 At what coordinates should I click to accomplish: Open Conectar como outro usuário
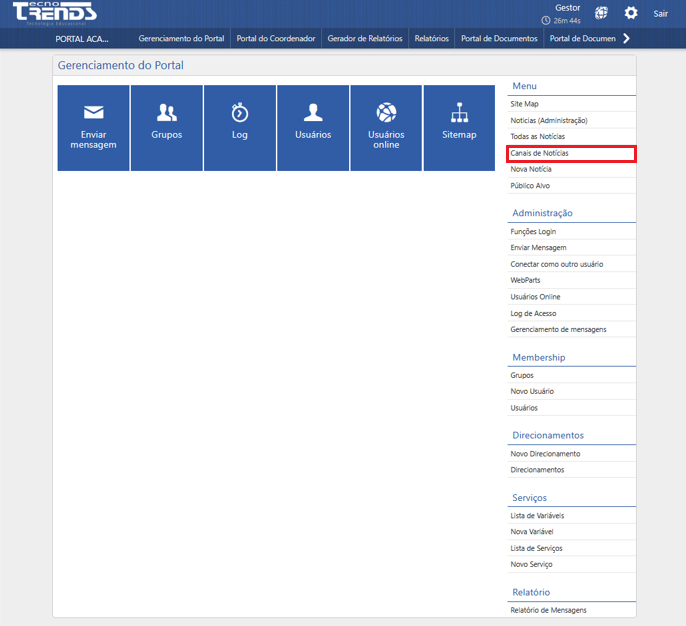556,264
